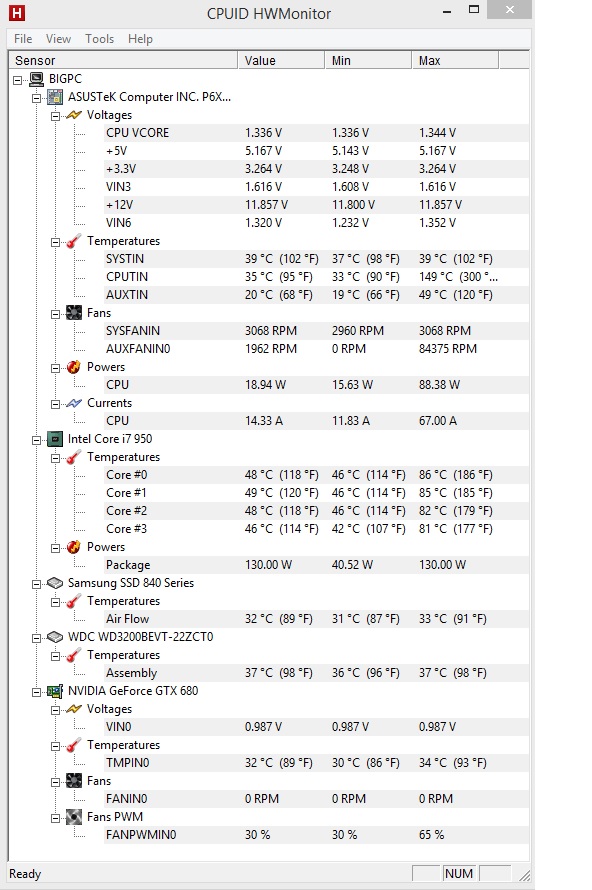Click the BIGPC computer icon
The width and height of the screenshot is (592, 890).
[x=37, y=79]
